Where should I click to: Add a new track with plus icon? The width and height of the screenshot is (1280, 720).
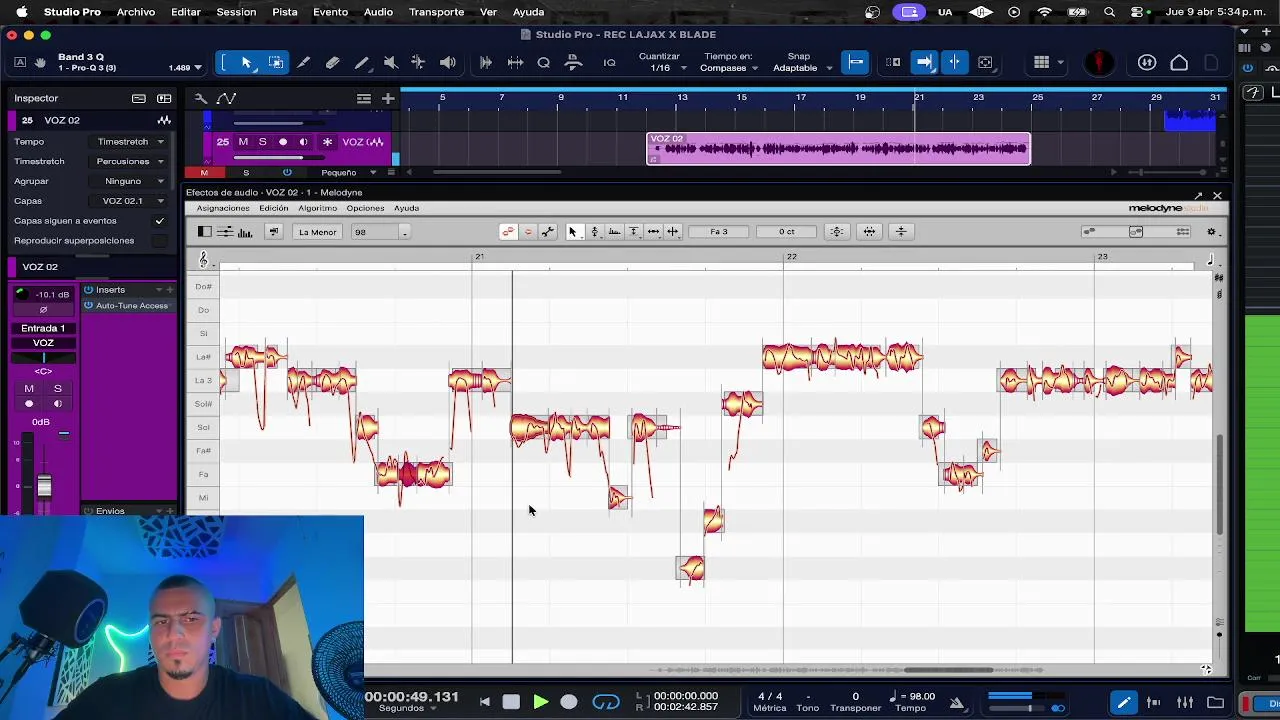coord(388,98)
